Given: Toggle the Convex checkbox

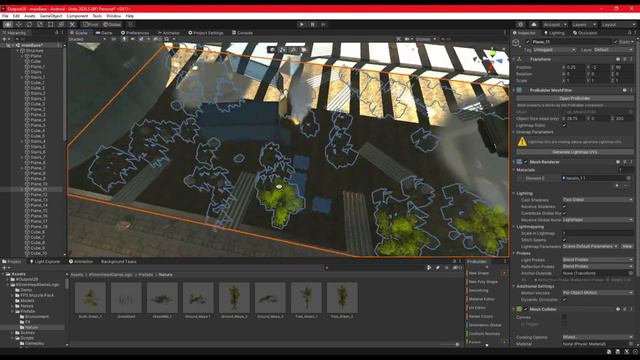Looking at the screenshot, I should point(564,317).
